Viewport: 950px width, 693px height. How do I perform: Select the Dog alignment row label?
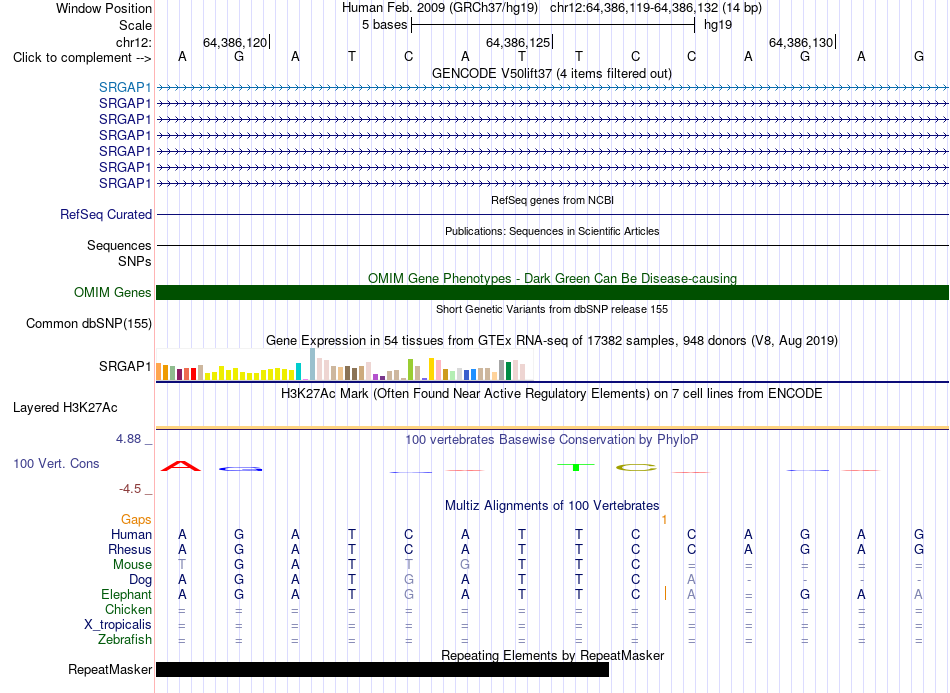[x=141, y=580]
